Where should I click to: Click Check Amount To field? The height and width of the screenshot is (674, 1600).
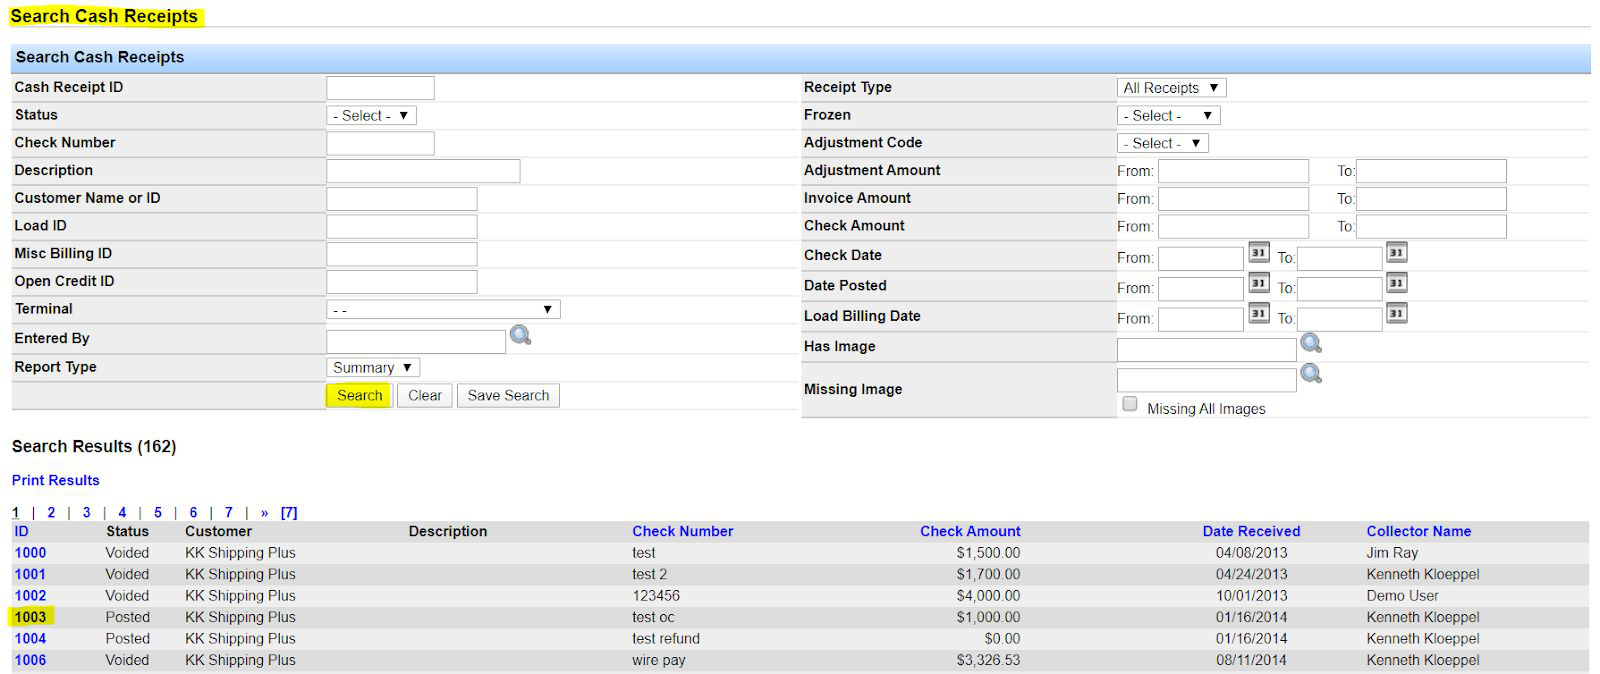coord(1431,227)
